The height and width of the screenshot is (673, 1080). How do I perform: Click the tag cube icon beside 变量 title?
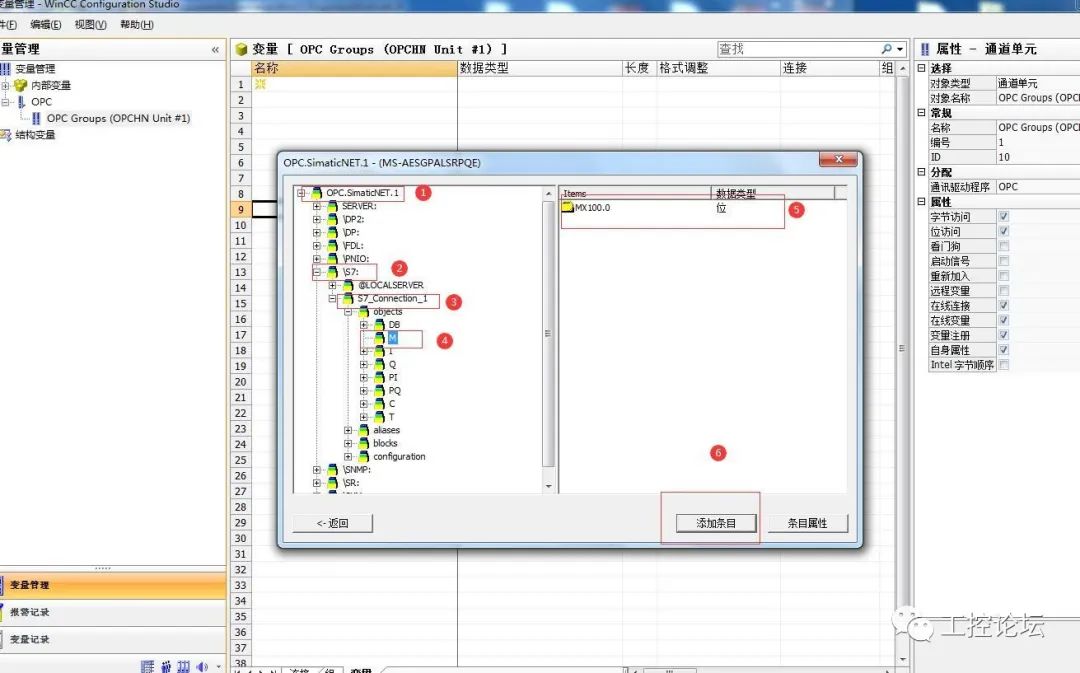[x=241, y=50]
